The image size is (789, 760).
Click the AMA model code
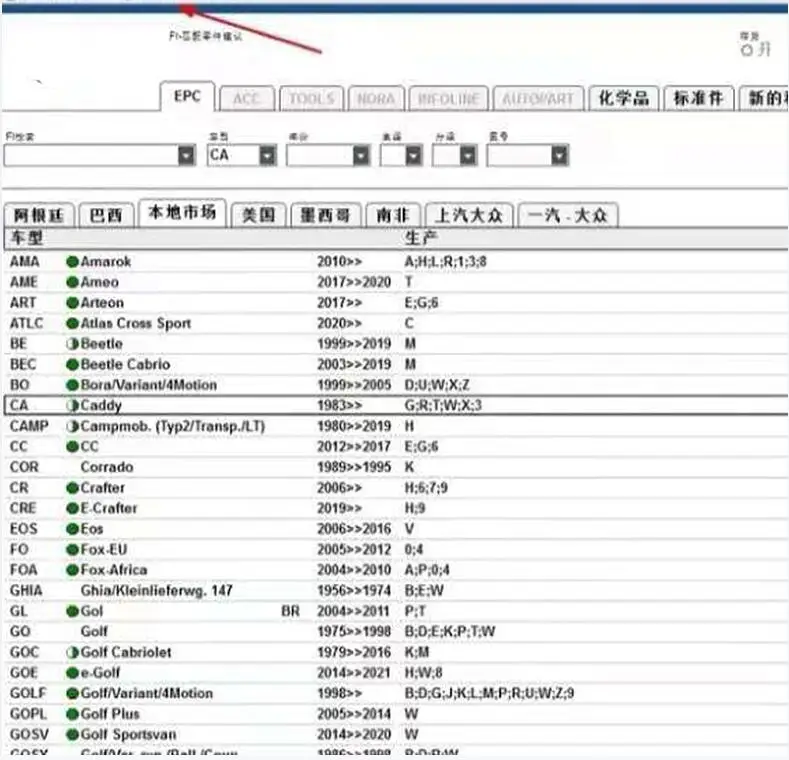coord(25,262)
